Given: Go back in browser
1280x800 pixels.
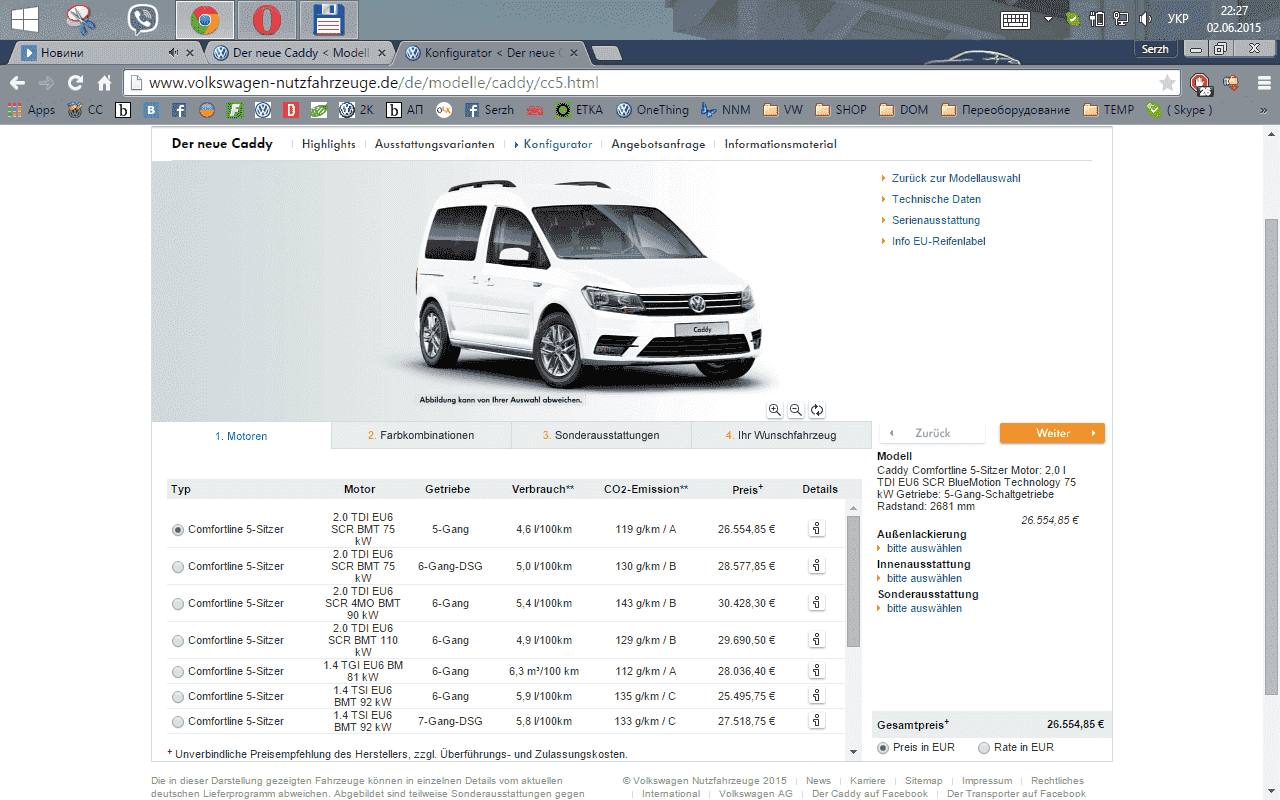Looking at the screenshot, I should point(17,83).
